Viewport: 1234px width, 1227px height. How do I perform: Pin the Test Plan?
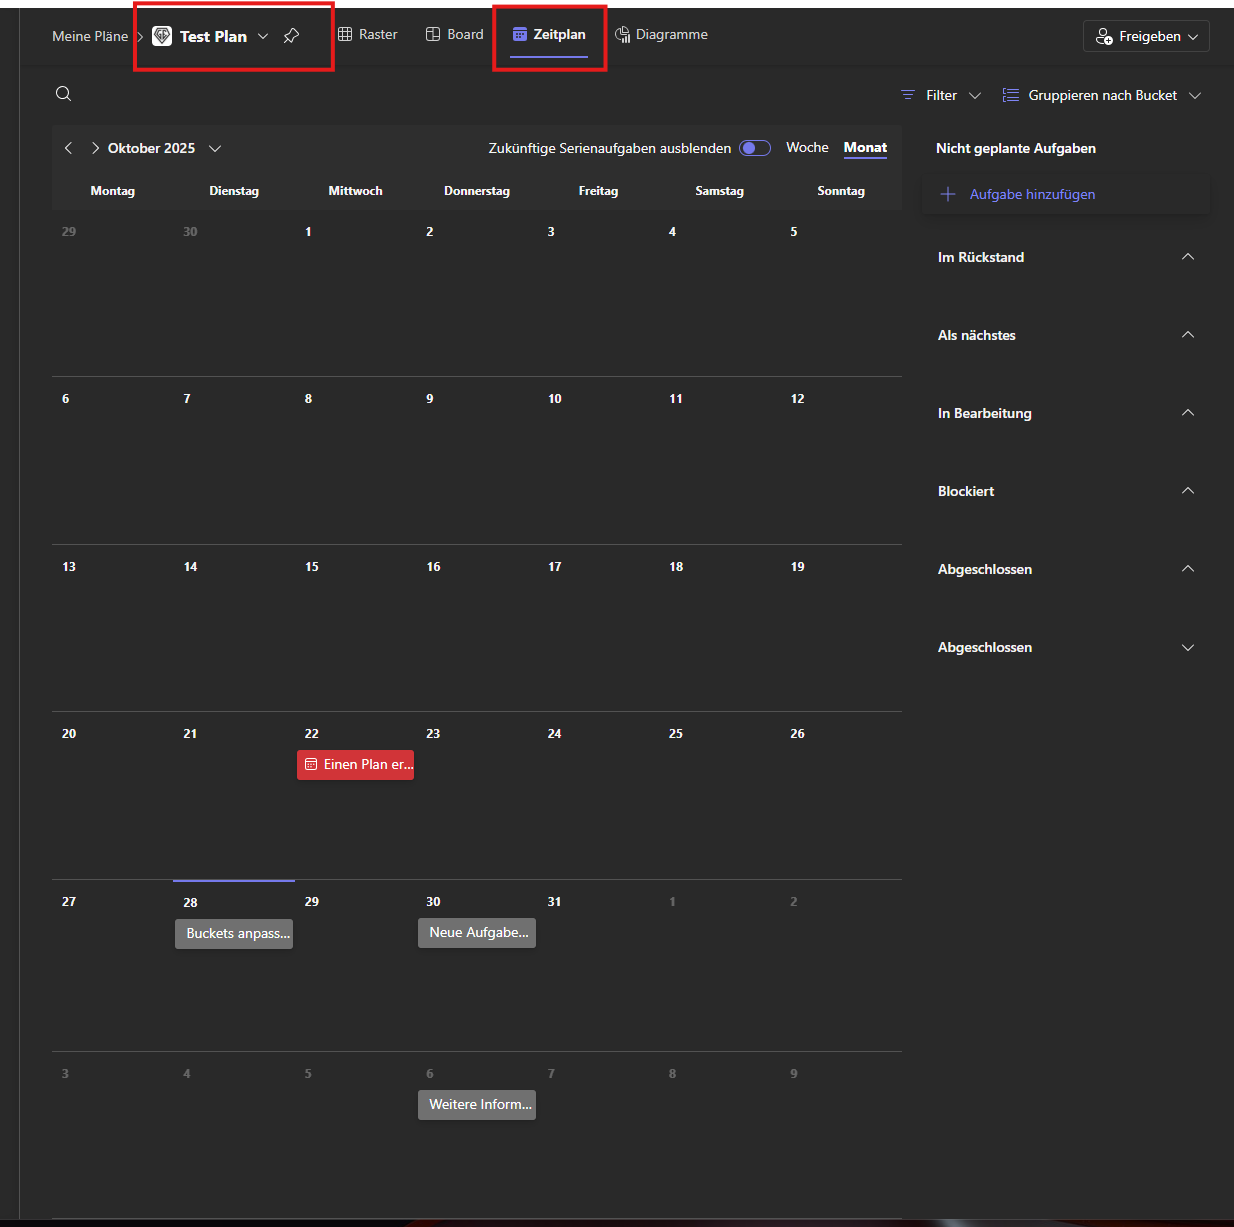291,36
